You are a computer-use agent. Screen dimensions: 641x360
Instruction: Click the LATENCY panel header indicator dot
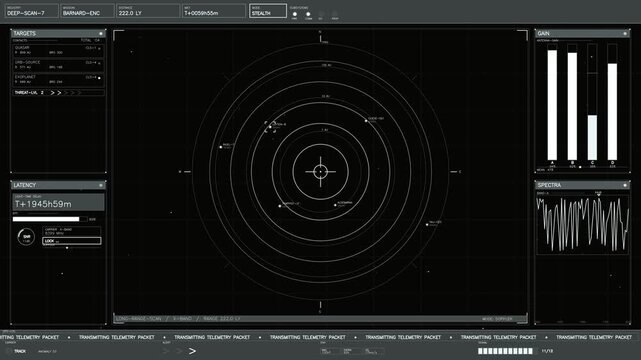pos(101,186)
